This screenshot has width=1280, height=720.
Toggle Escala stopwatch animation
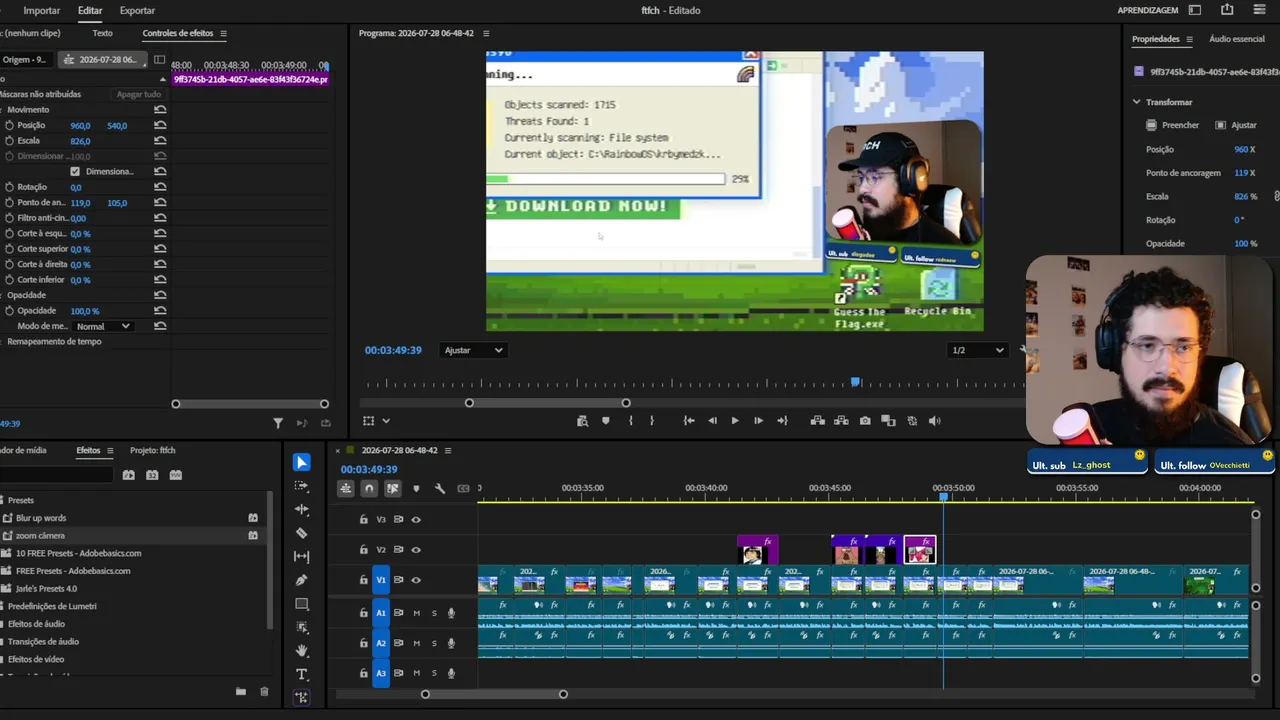tap(9, 141)
